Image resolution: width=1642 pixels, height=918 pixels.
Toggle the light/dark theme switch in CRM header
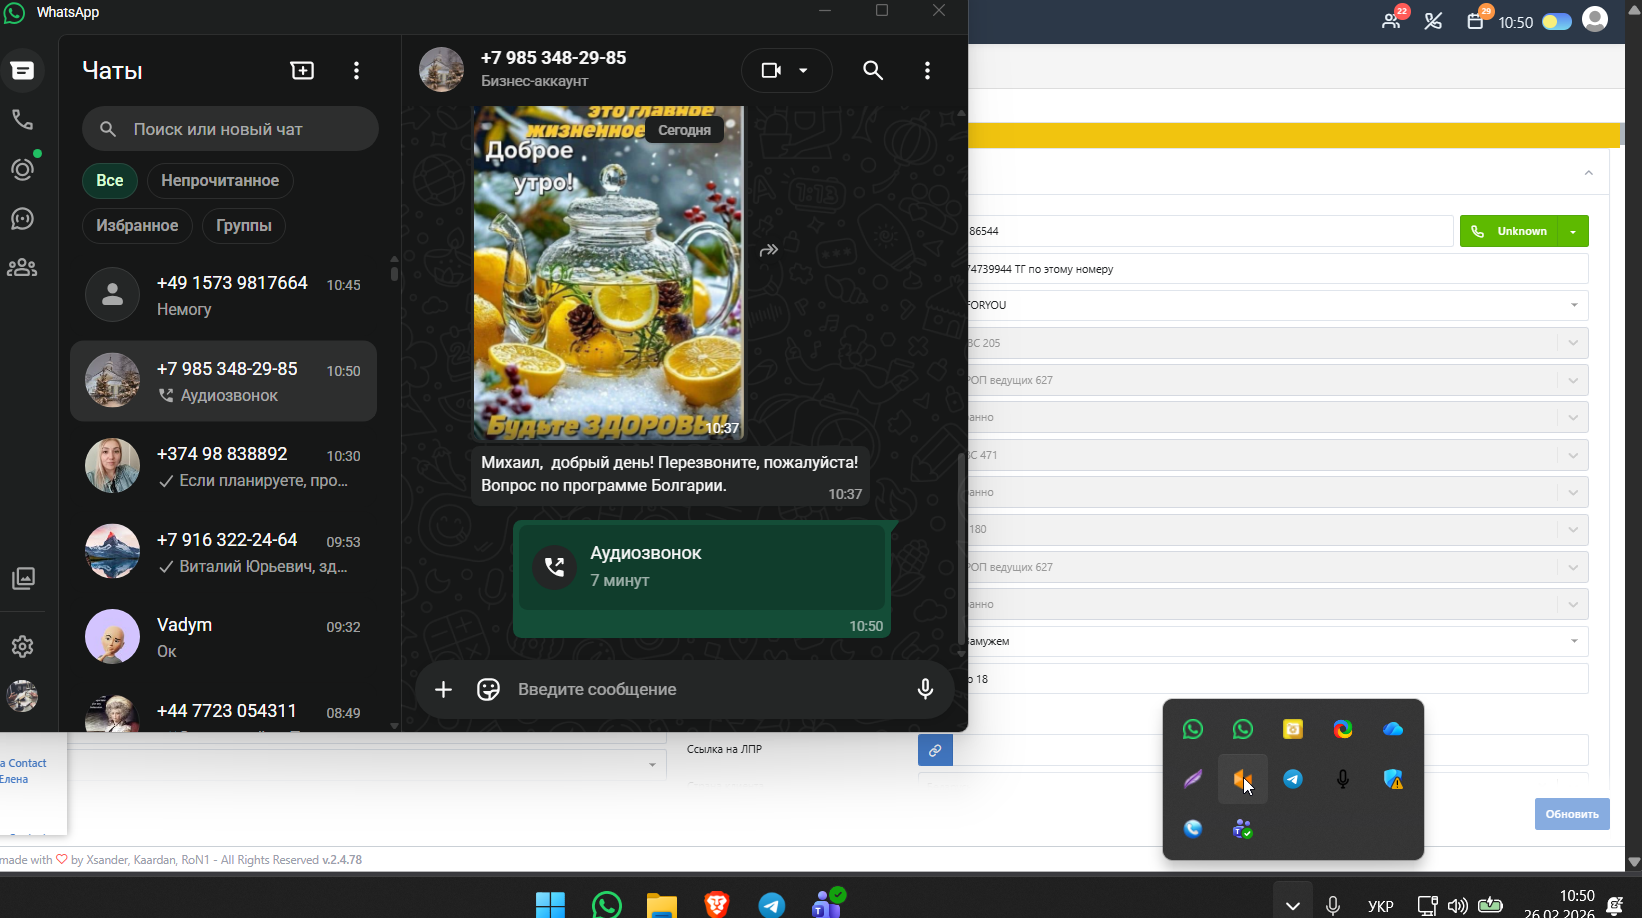pos(1557,22)
